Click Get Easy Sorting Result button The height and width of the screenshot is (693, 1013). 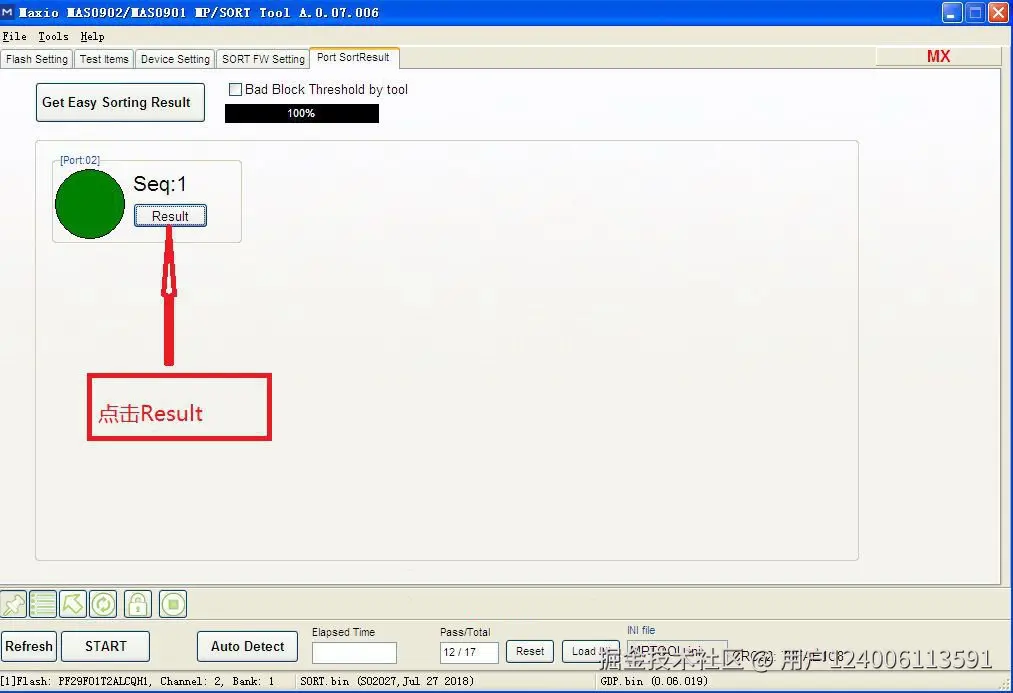[x=120, y=102]
